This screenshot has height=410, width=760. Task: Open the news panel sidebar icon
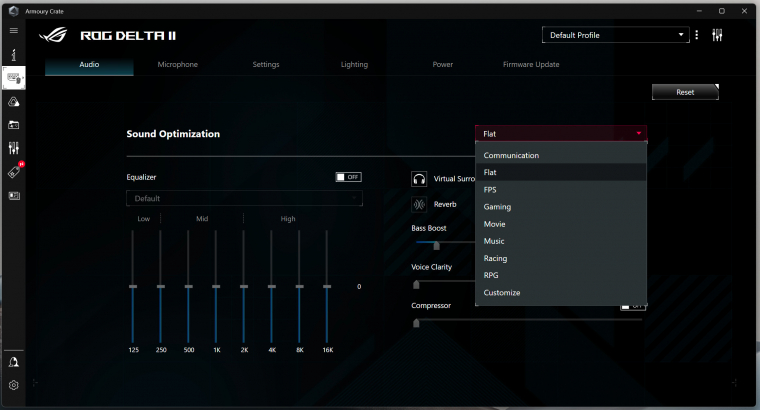click(14, 196)
